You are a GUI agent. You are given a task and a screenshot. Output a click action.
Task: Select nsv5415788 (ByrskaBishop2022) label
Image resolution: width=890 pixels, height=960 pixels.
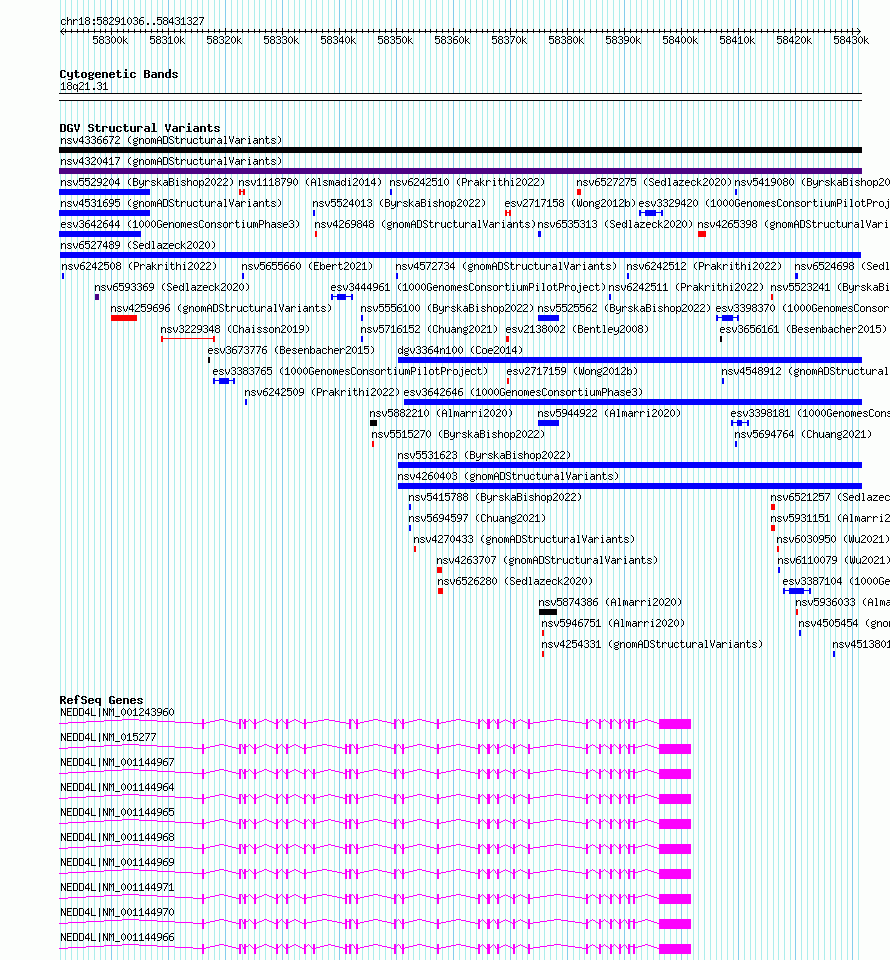495,497
